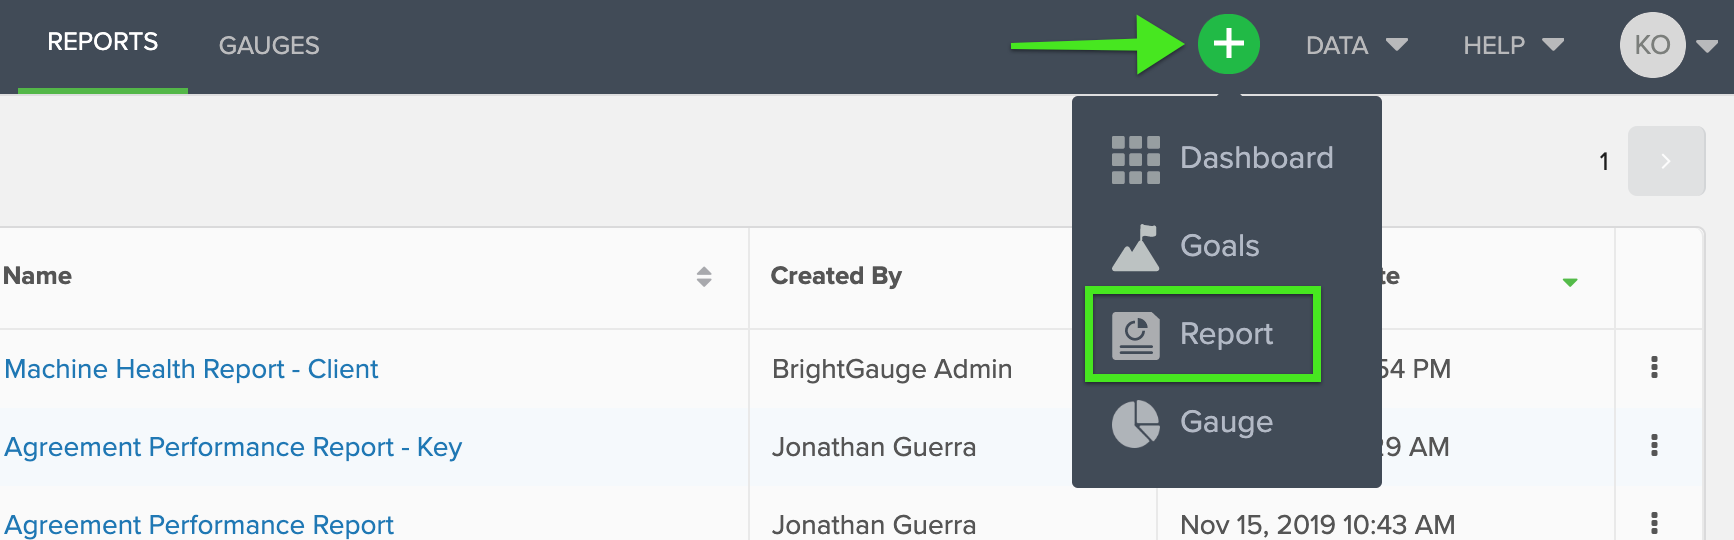Switch to the GAUGES tab
1734x540 pixels.
pyautogui.click(x=269, y=45)
